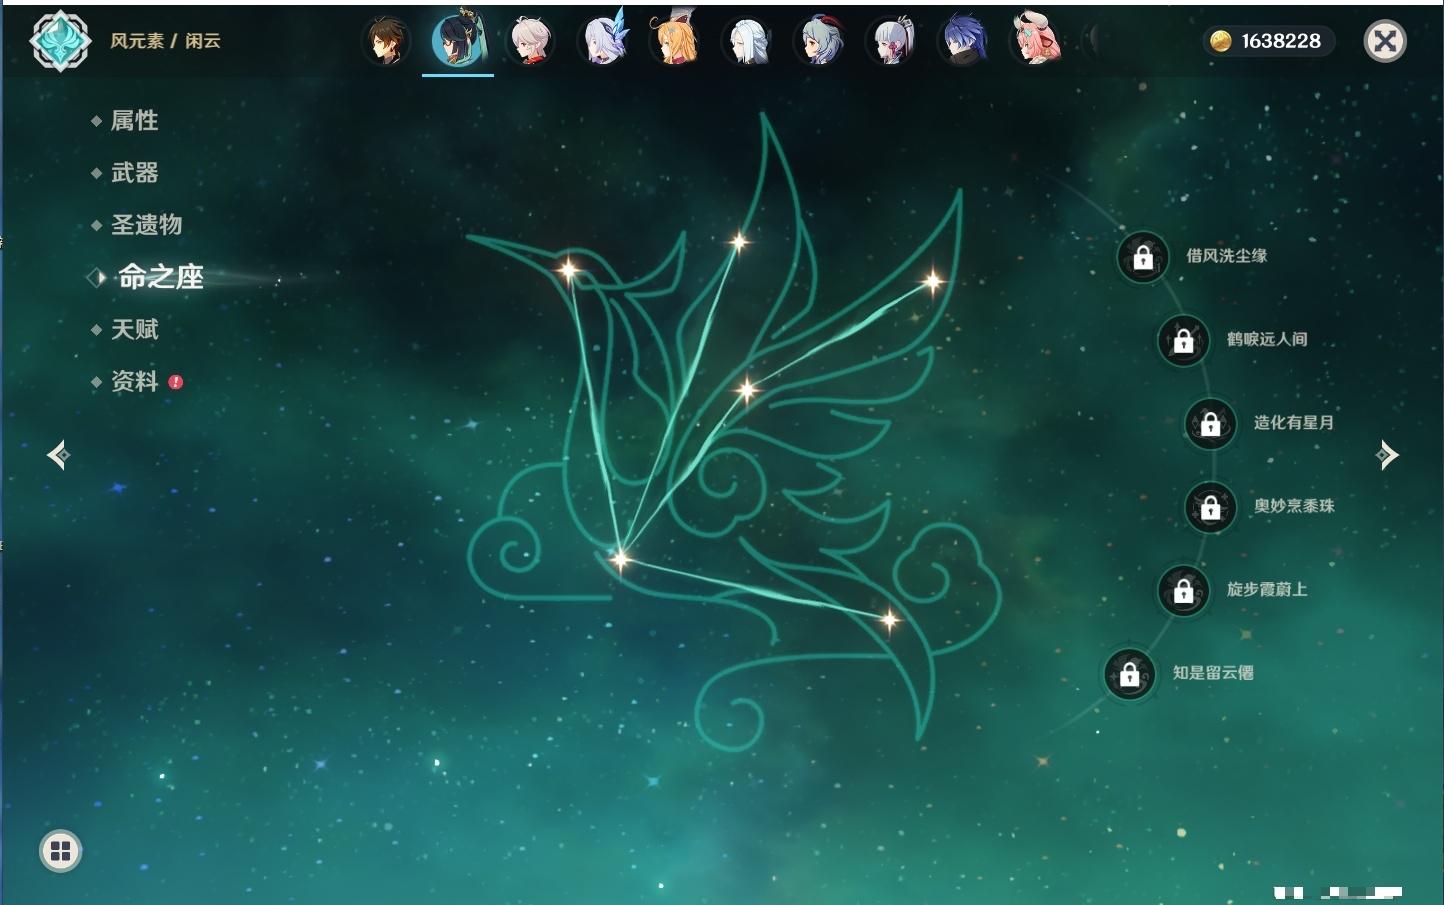Open the locked 旋步霞蔚上 constellation node
1444x905 pixels.
[1183, 590]
